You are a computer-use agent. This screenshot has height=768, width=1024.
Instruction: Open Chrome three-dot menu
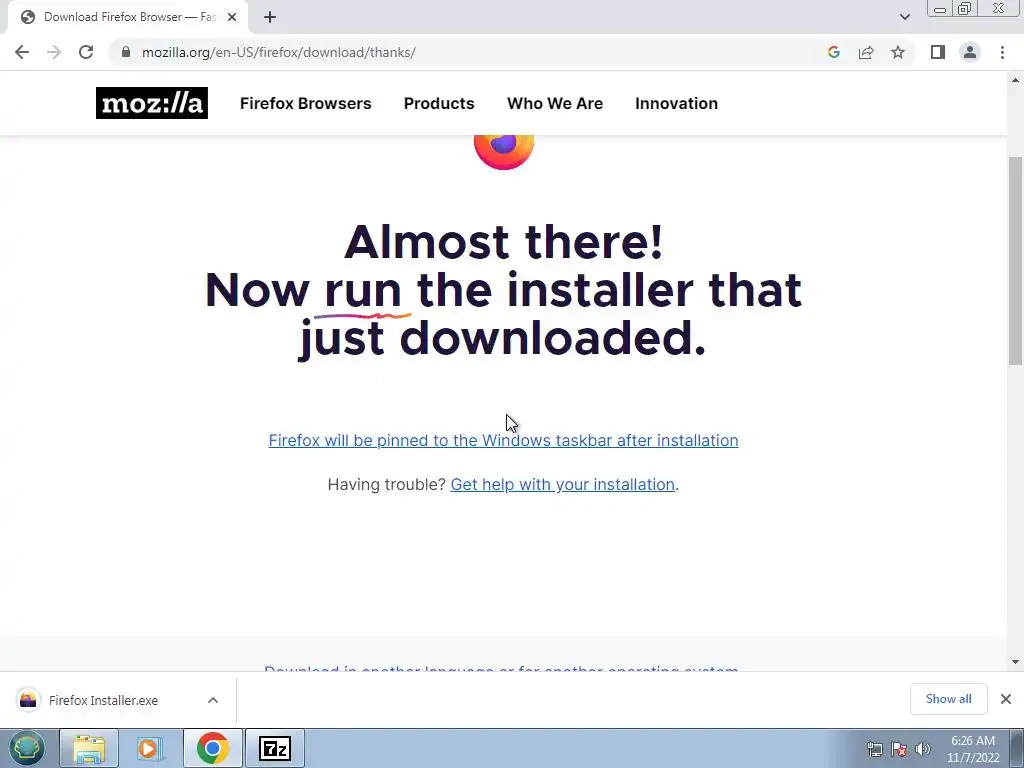click(1002, 52)
